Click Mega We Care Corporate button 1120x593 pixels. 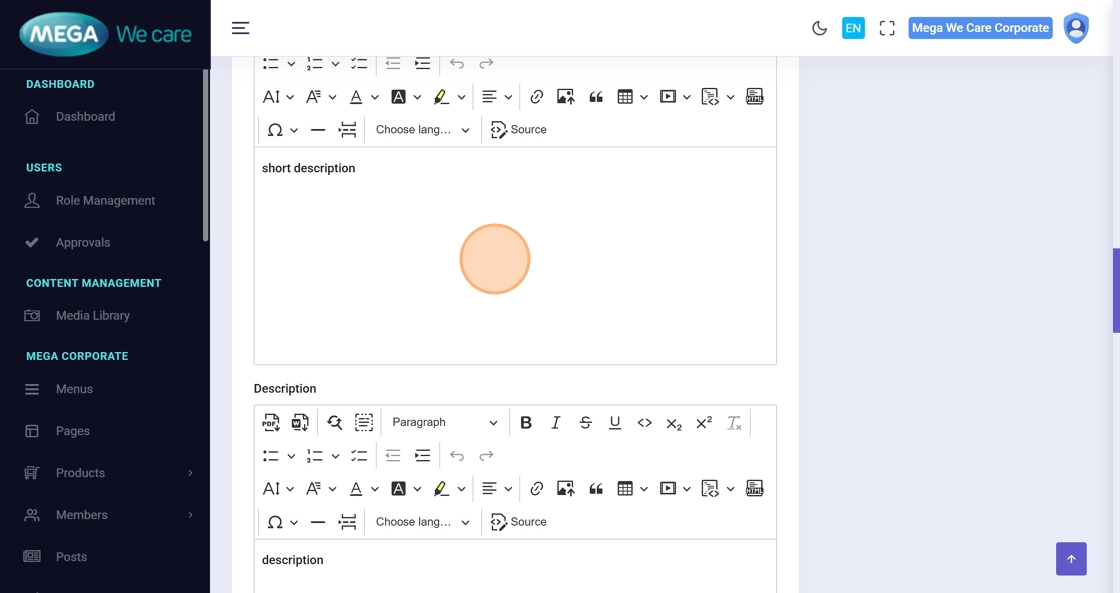pos(979,28)
